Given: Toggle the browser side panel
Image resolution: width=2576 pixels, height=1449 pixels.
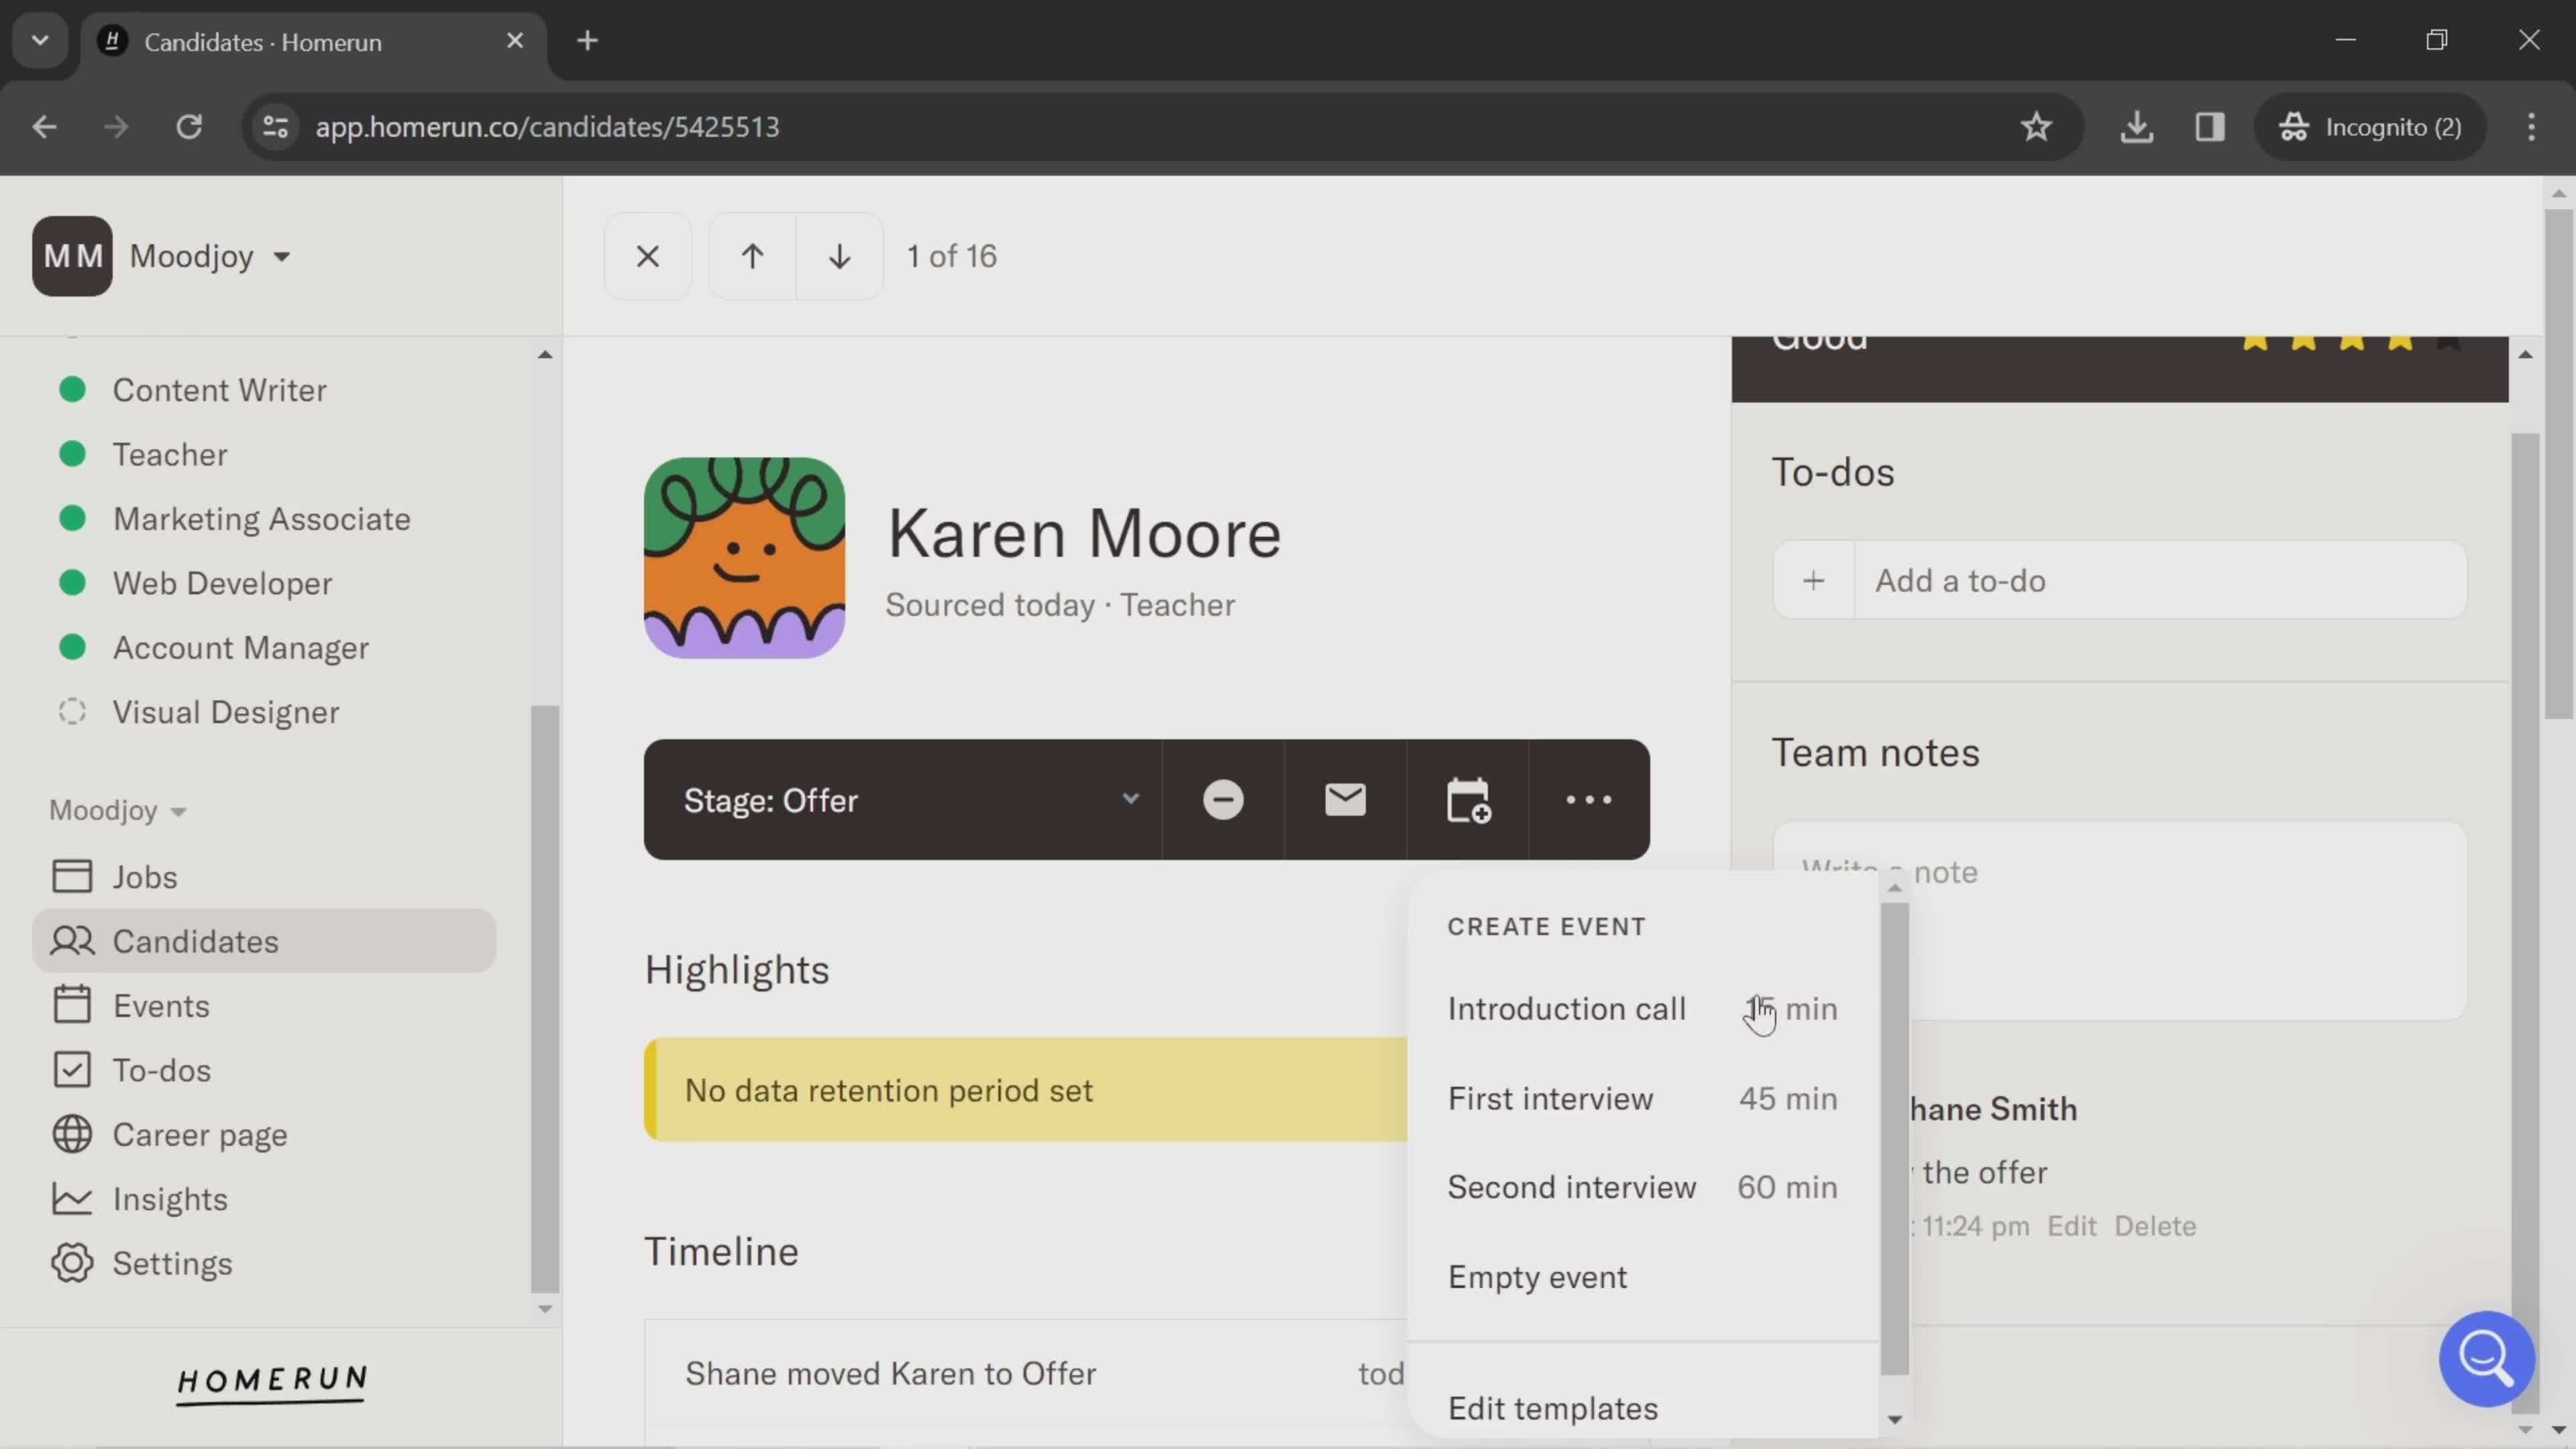Looking at the screenshot, I should pyautogui.click(x=2210, y=127).
